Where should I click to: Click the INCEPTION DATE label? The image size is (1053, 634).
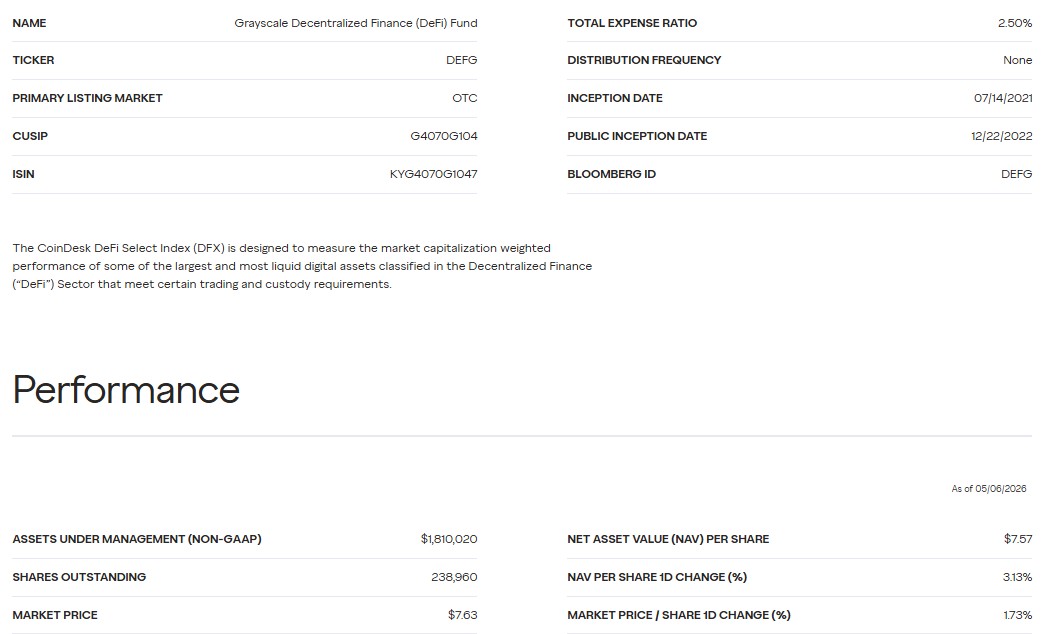tap(614, 98)
